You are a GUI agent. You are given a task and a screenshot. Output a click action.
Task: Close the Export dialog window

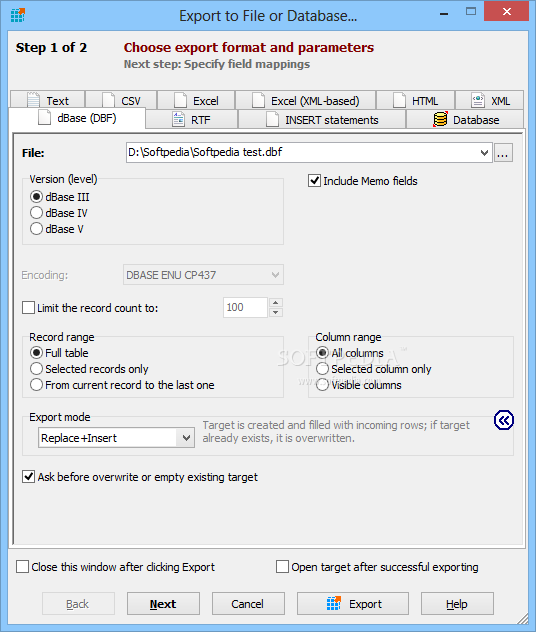coord(507,12)
